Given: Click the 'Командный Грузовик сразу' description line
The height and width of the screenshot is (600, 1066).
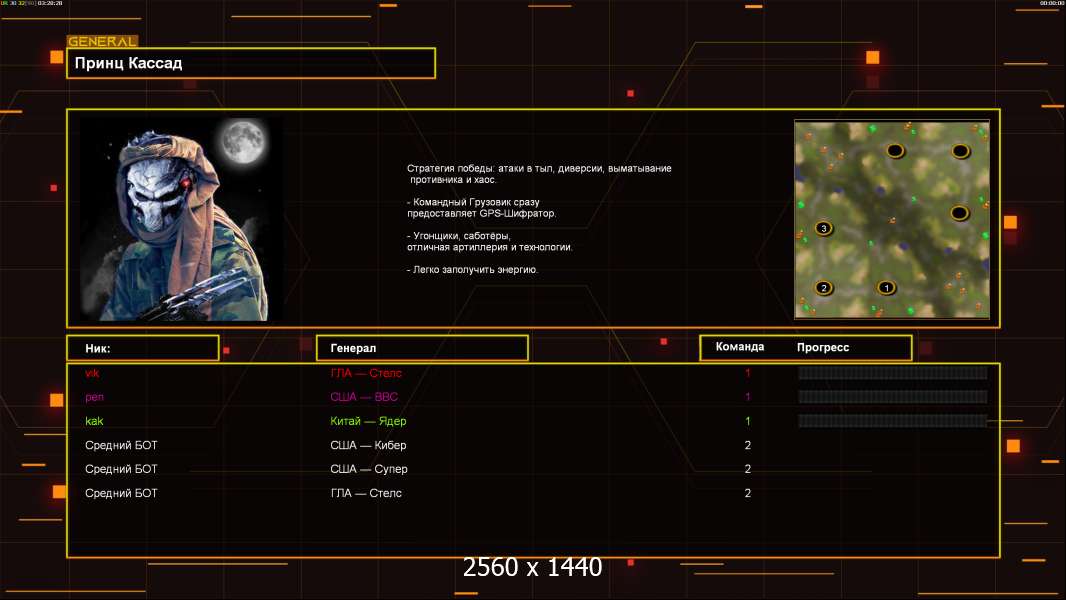Looking at the screenshot, I should 473,202.
